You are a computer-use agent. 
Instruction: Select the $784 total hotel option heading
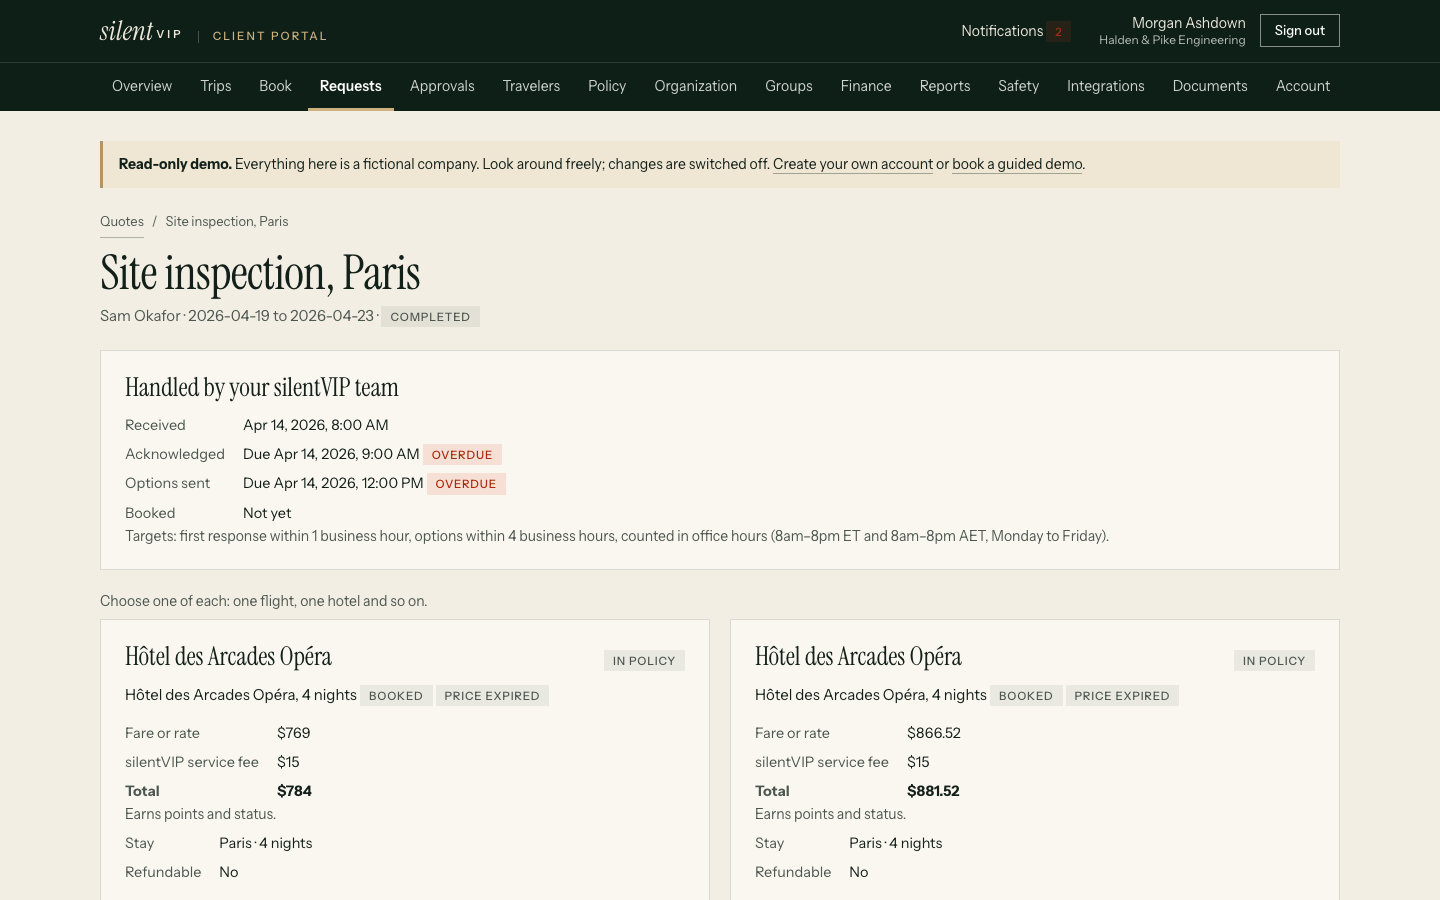pyautogui.click(x=228, y=656)
